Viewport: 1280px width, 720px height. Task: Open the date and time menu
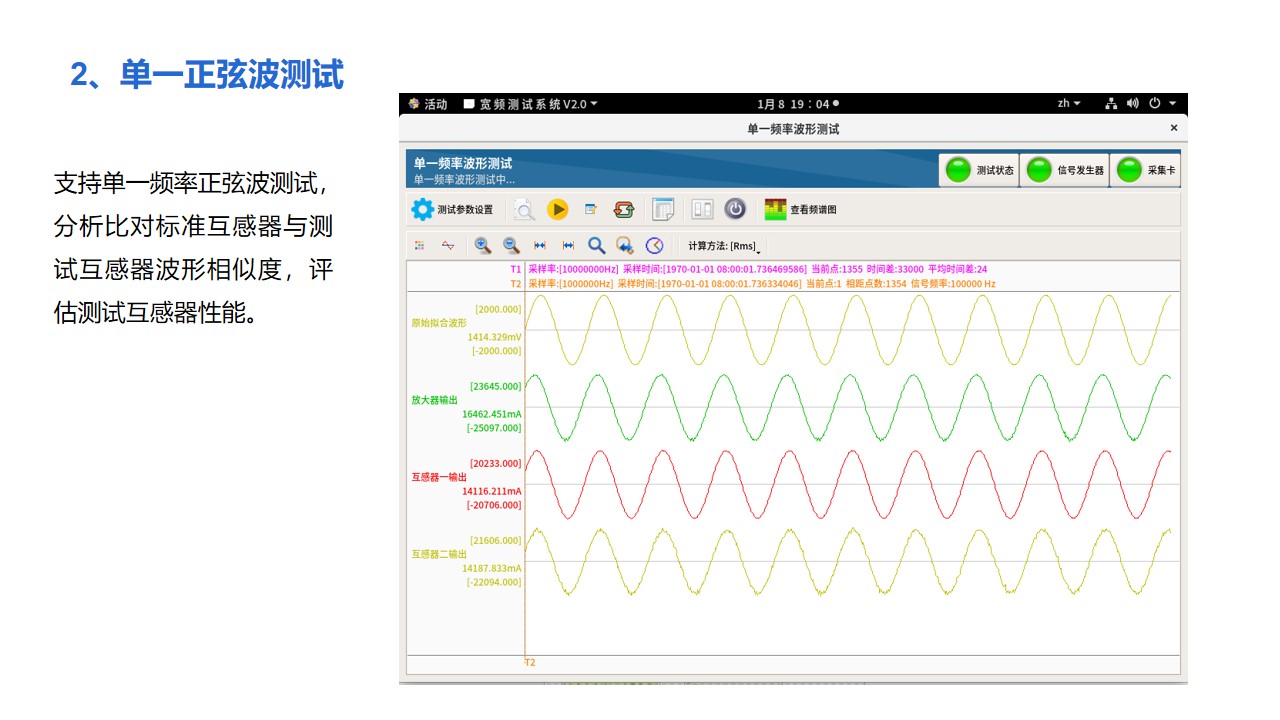[x=797, y=104]
